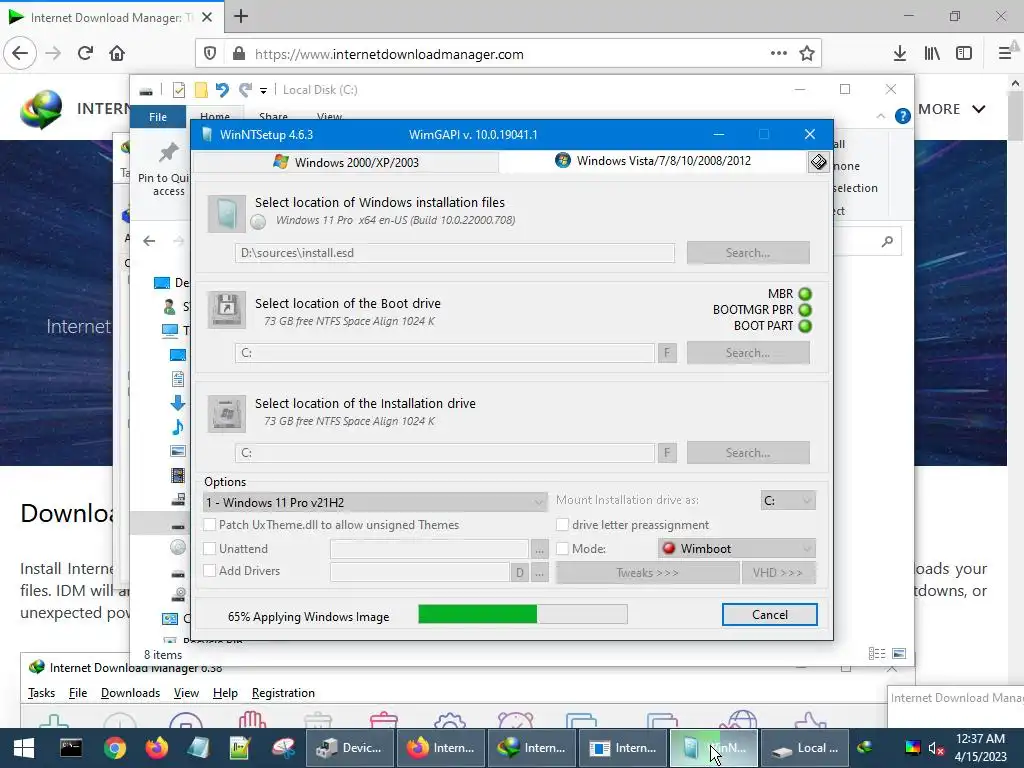Expand the MORE menu on IDM website
Screen dimensions: 1024x768
pos(952,109)
